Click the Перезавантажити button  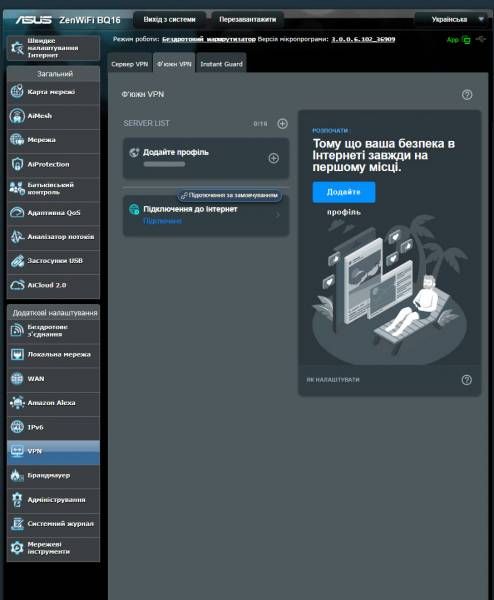(248, 20)
